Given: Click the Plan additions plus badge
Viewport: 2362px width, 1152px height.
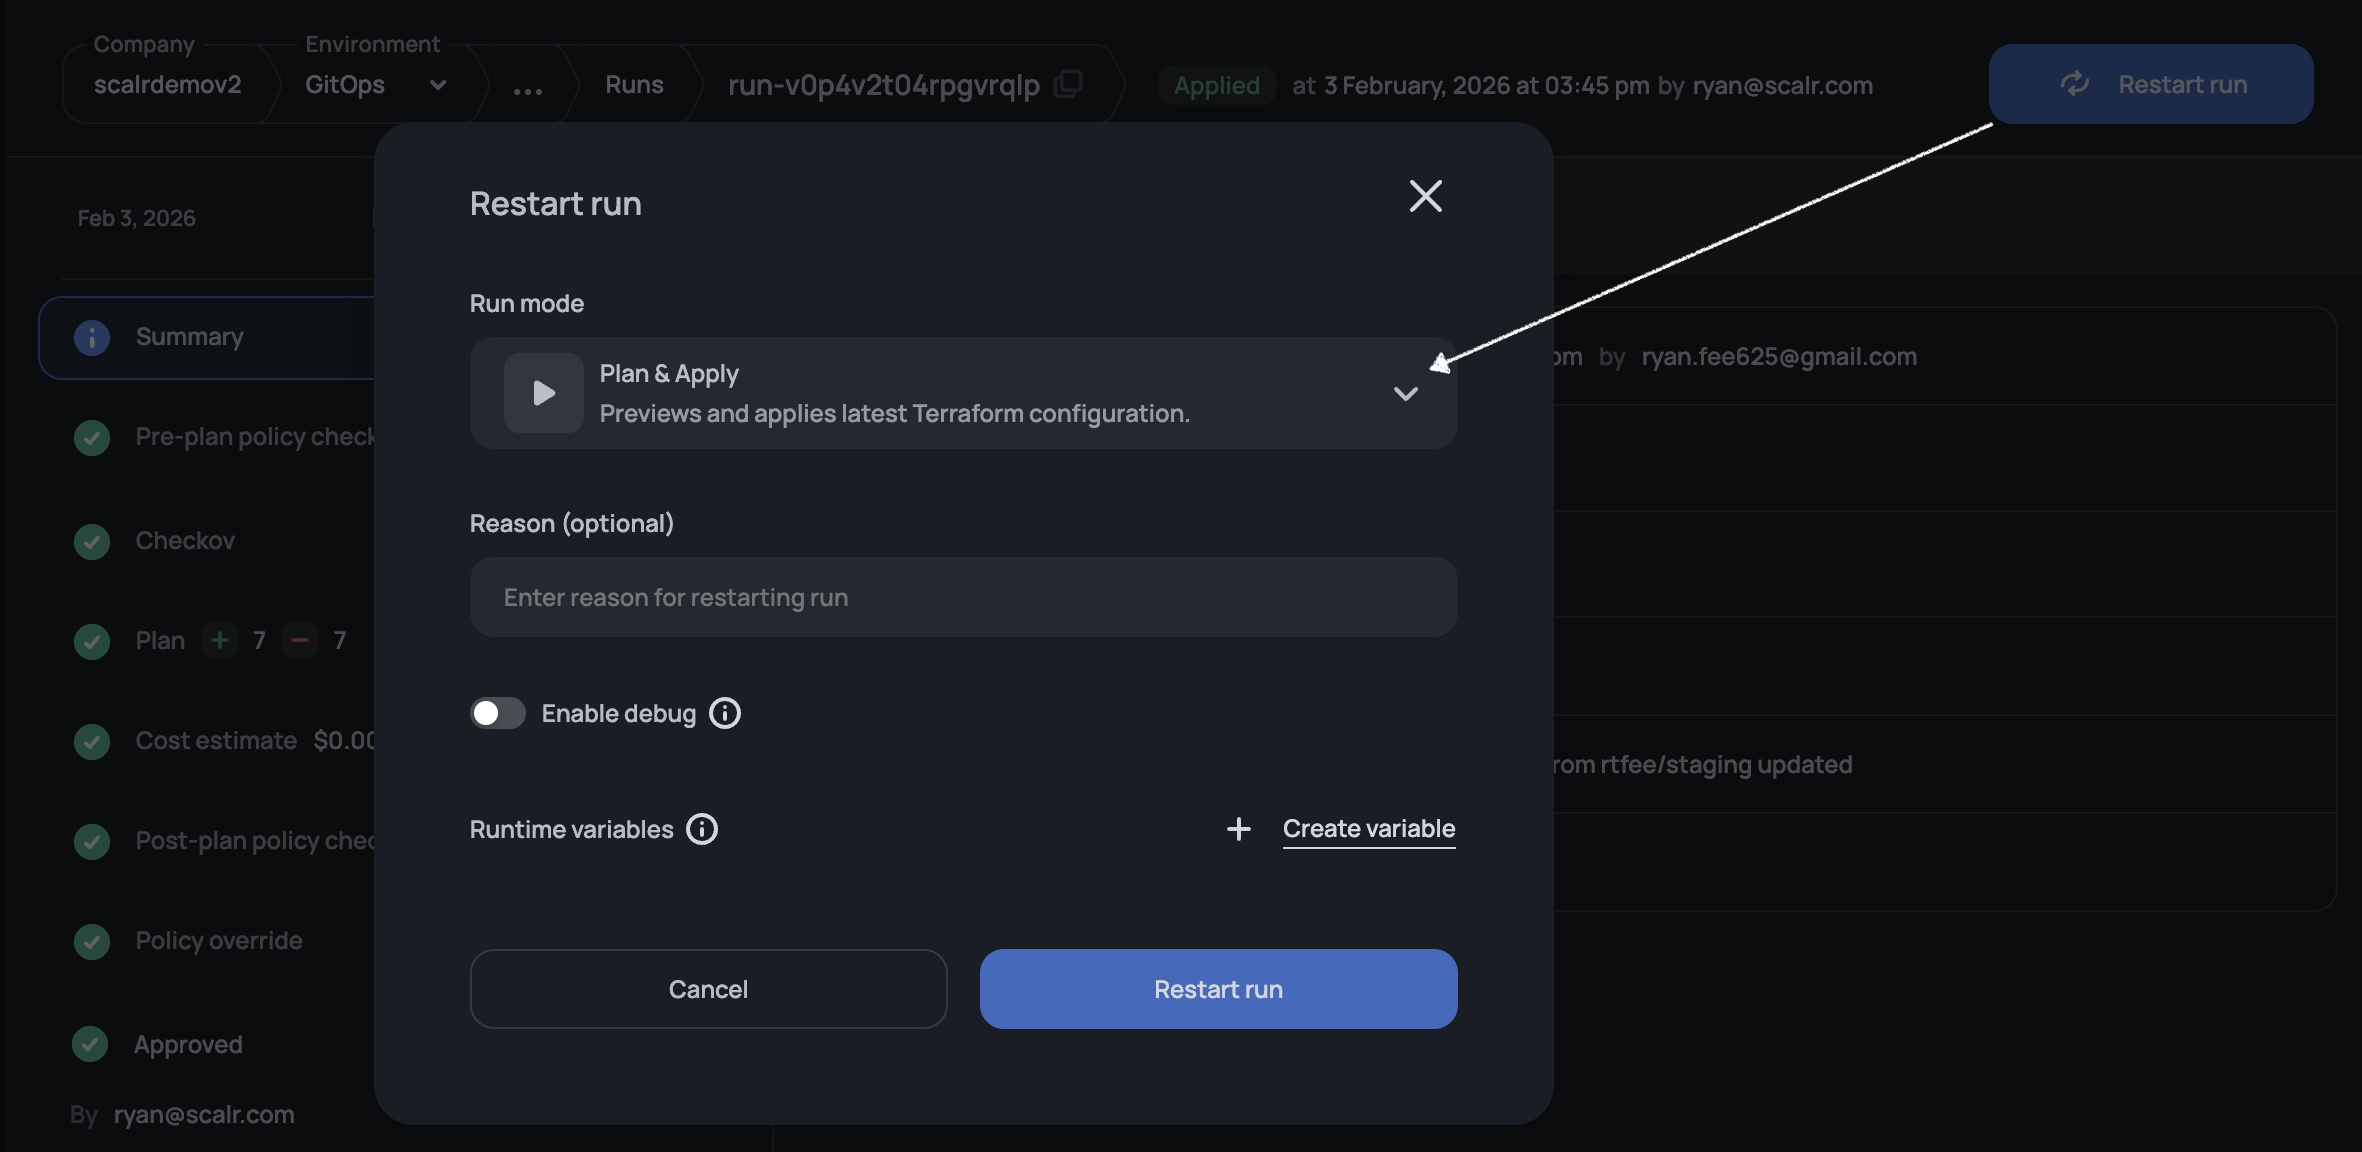Looking at the screenshot, I should 220,640.
